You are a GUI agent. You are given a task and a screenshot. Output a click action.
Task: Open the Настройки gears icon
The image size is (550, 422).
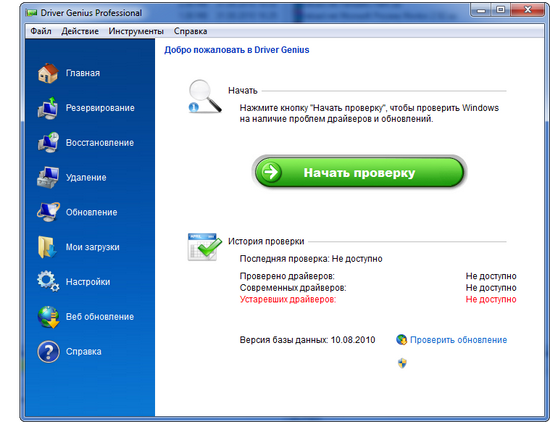(x=48, y=281)
